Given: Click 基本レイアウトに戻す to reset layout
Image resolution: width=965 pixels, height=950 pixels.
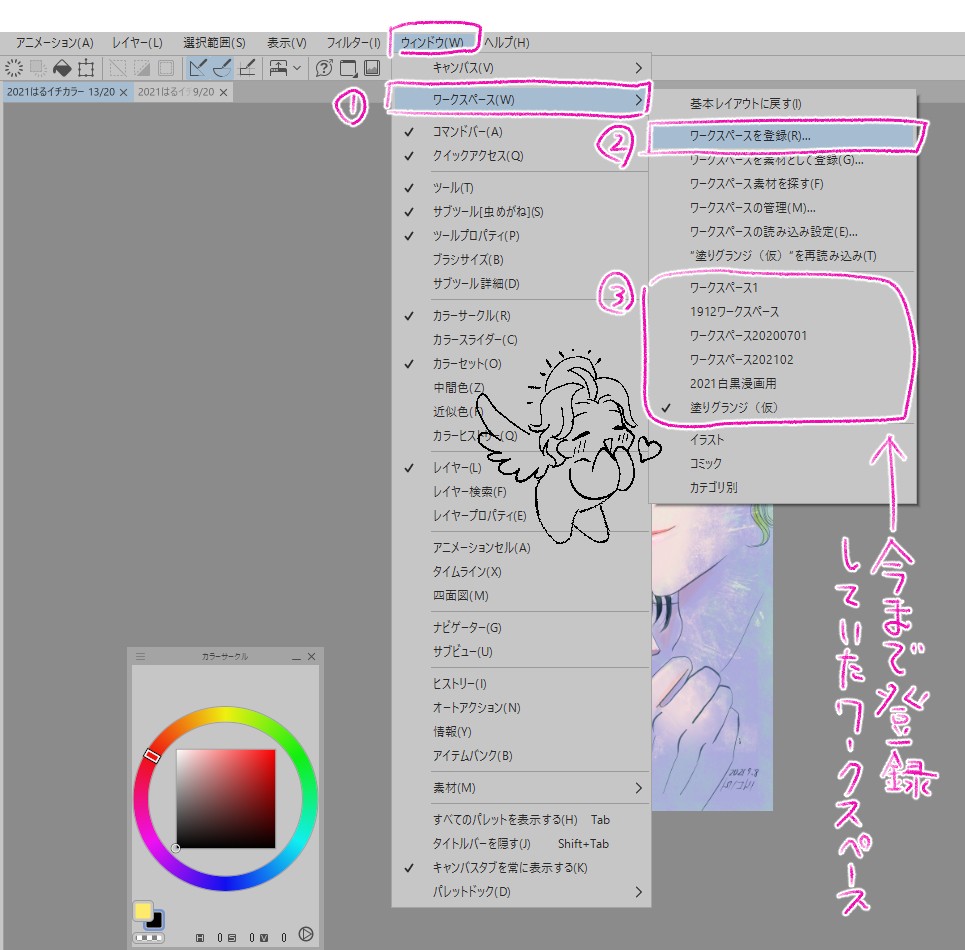Looking at the screenshot, I should coord(748,104).
